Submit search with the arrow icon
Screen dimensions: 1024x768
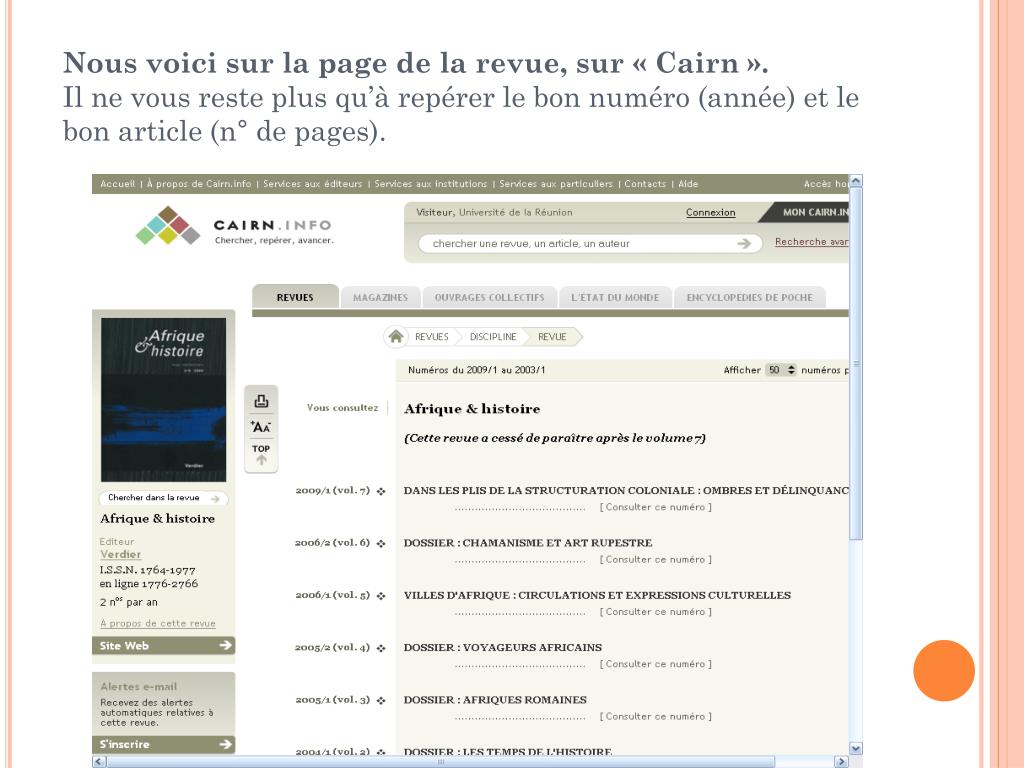(744, 244)
